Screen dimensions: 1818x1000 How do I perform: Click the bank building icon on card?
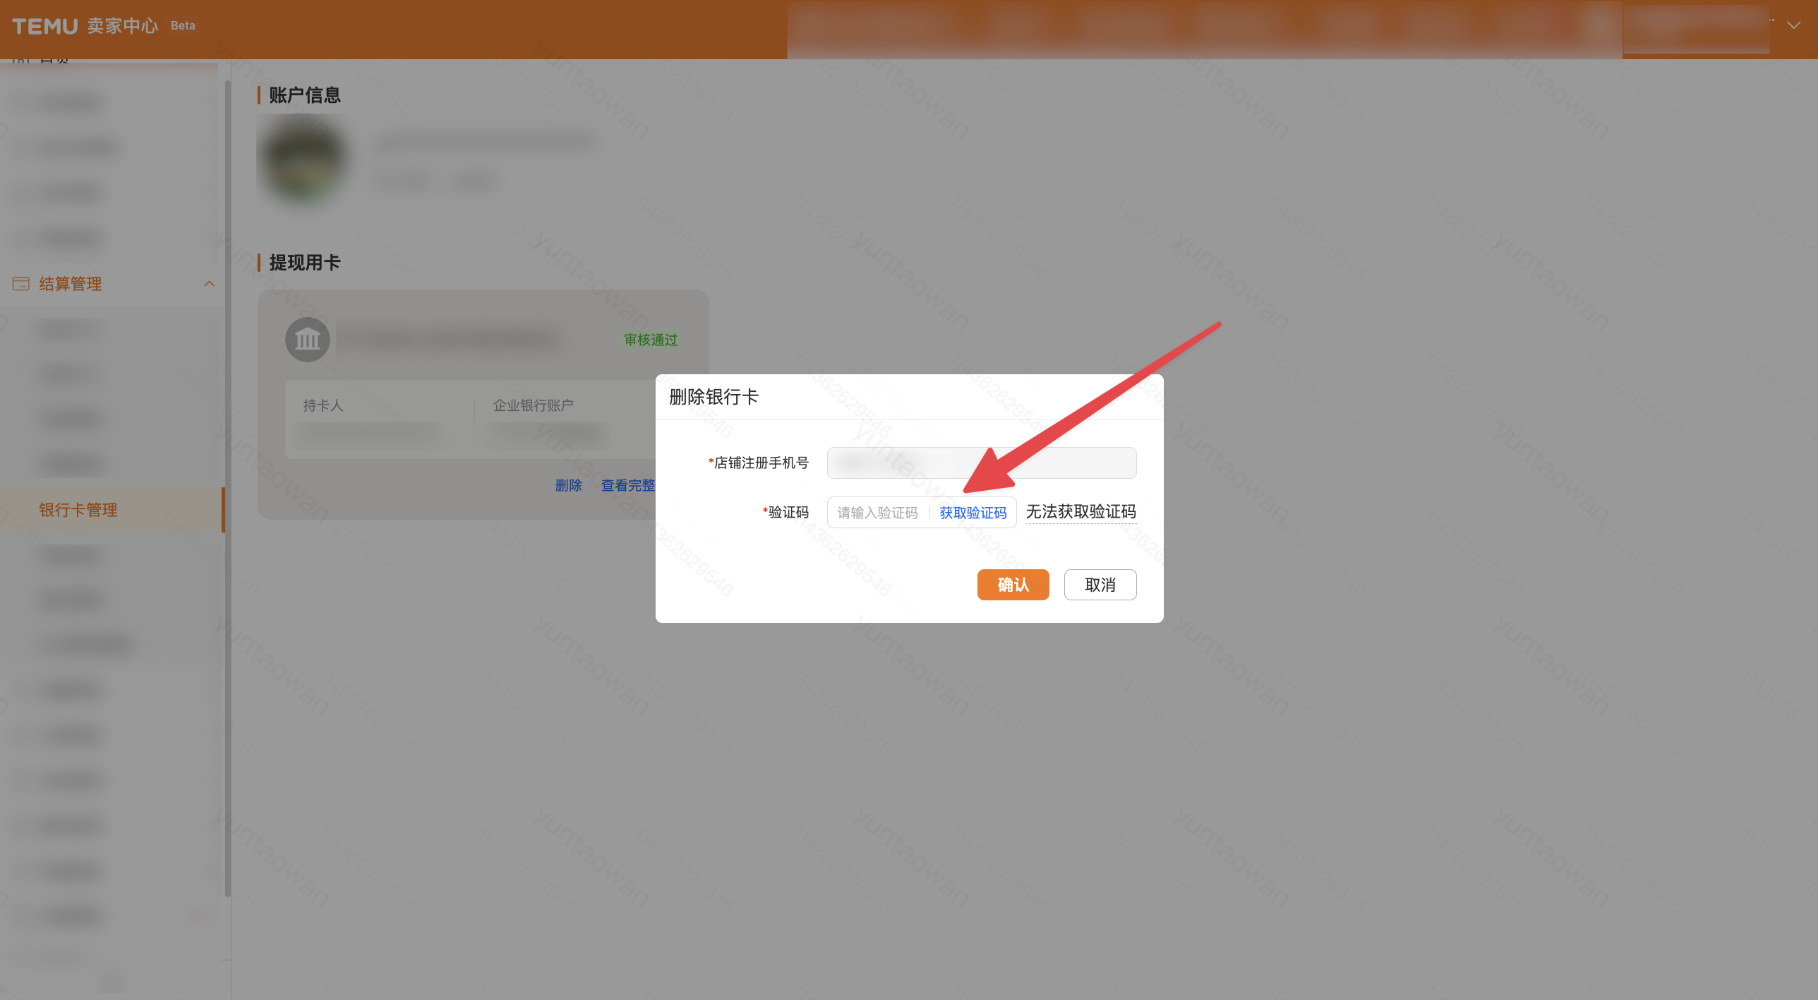307,340
